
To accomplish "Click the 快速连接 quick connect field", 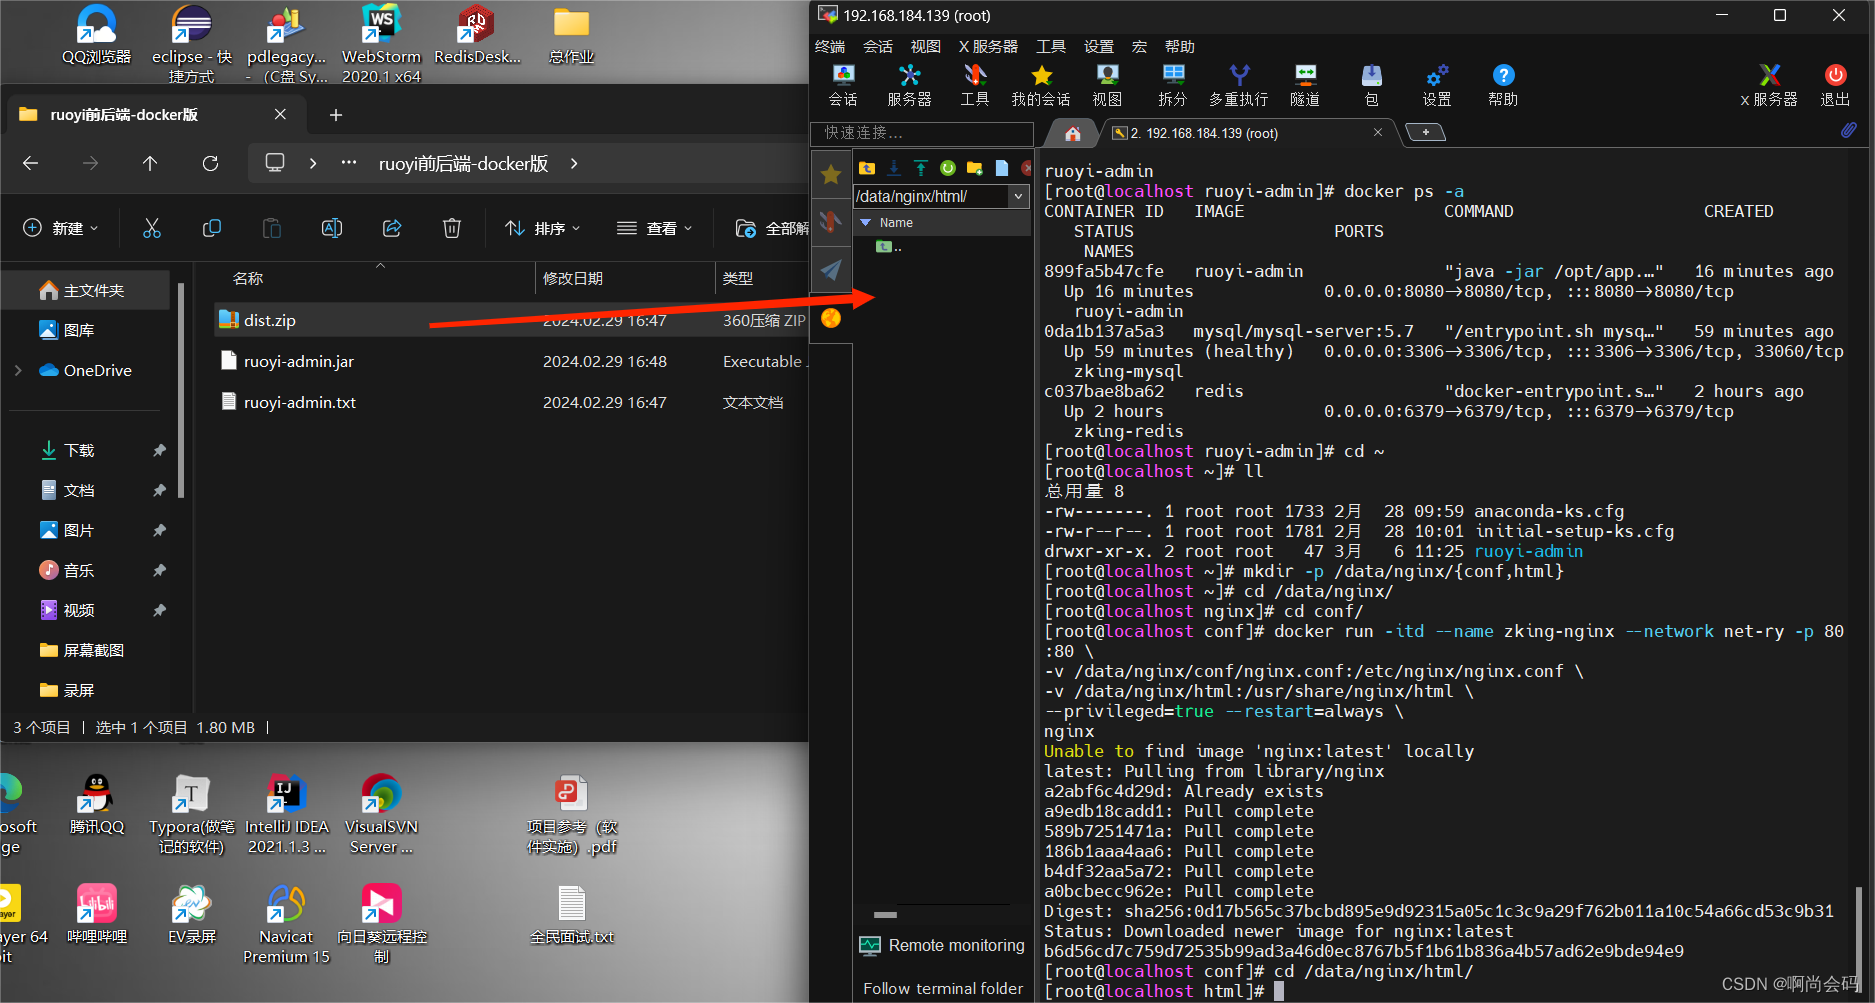I will pos(922,132).
